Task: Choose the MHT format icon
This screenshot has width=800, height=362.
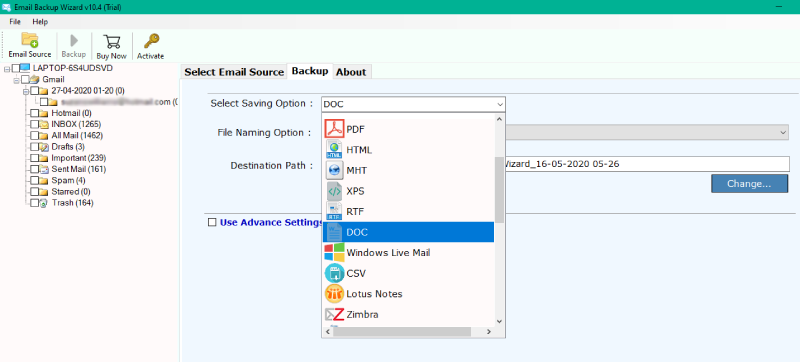Action: point(335,170)
